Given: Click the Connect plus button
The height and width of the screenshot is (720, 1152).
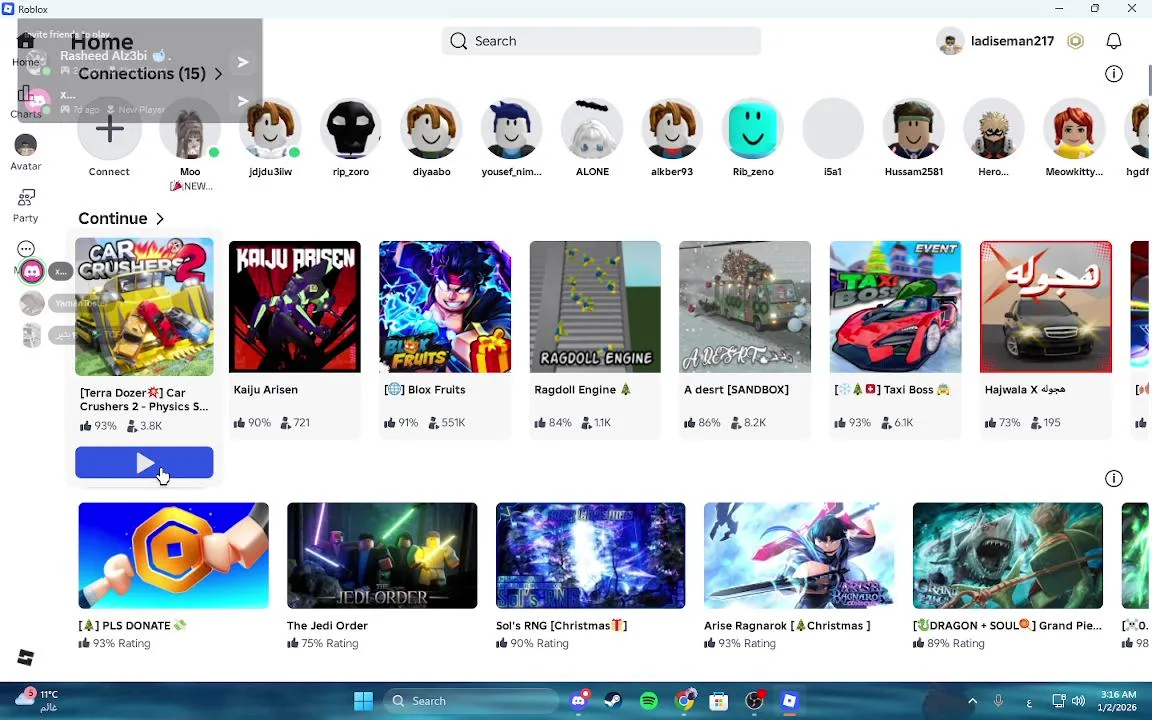Looking at the screenshot, I should [109, 129].
